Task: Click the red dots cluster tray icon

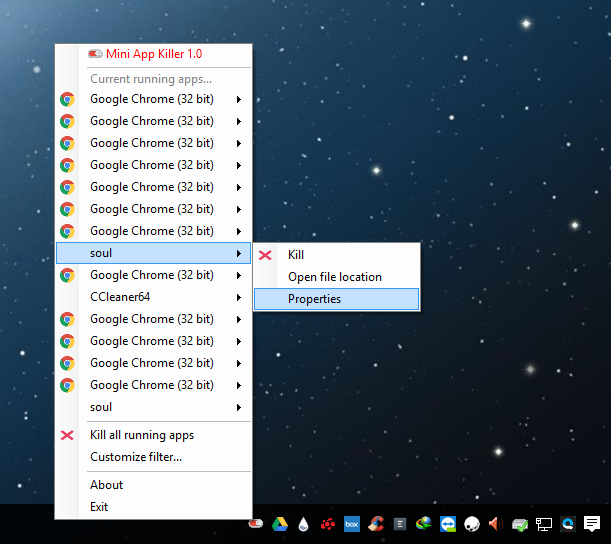Action: pyautogui.click(x=328, y=525)
